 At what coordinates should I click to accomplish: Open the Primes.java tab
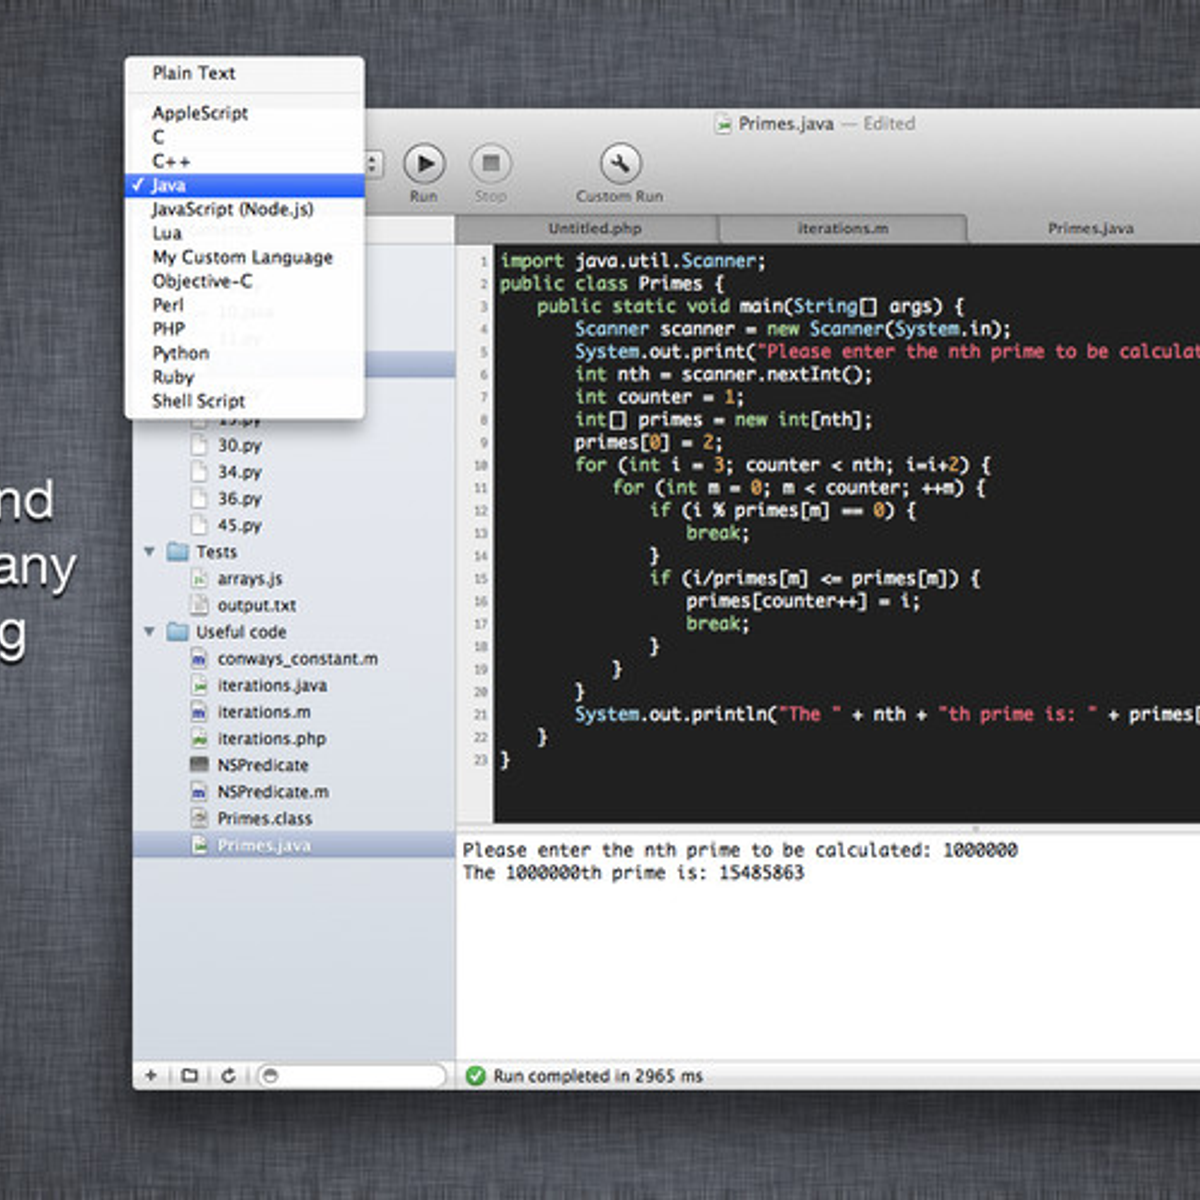tap(1090, 228)
